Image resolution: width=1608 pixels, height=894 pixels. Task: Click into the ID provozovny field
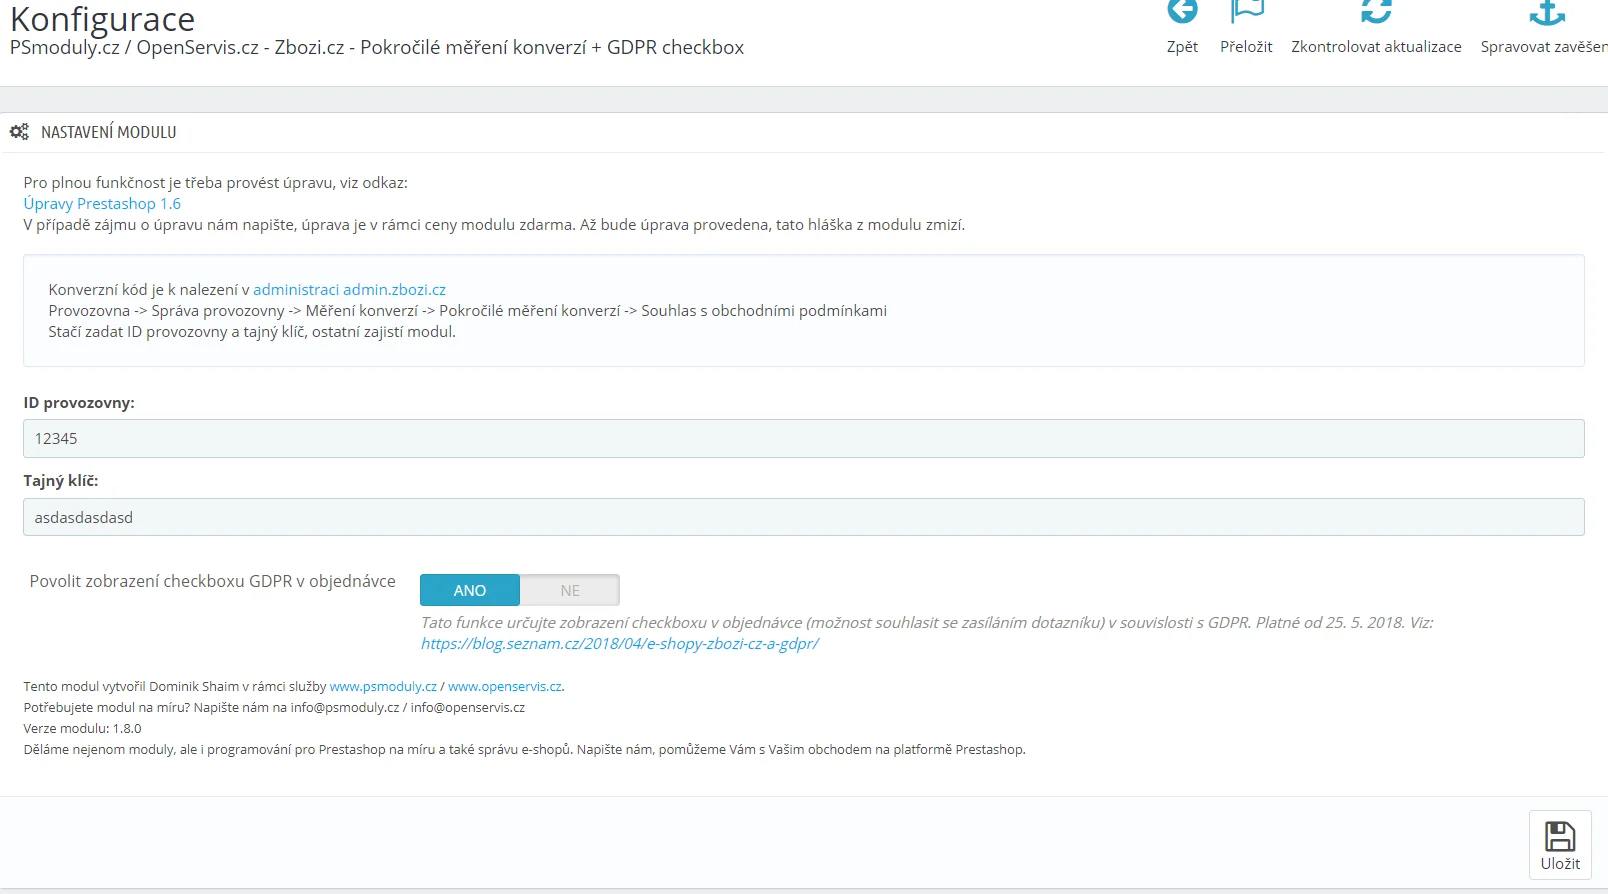pyautogui.click(x=803, y=439)
